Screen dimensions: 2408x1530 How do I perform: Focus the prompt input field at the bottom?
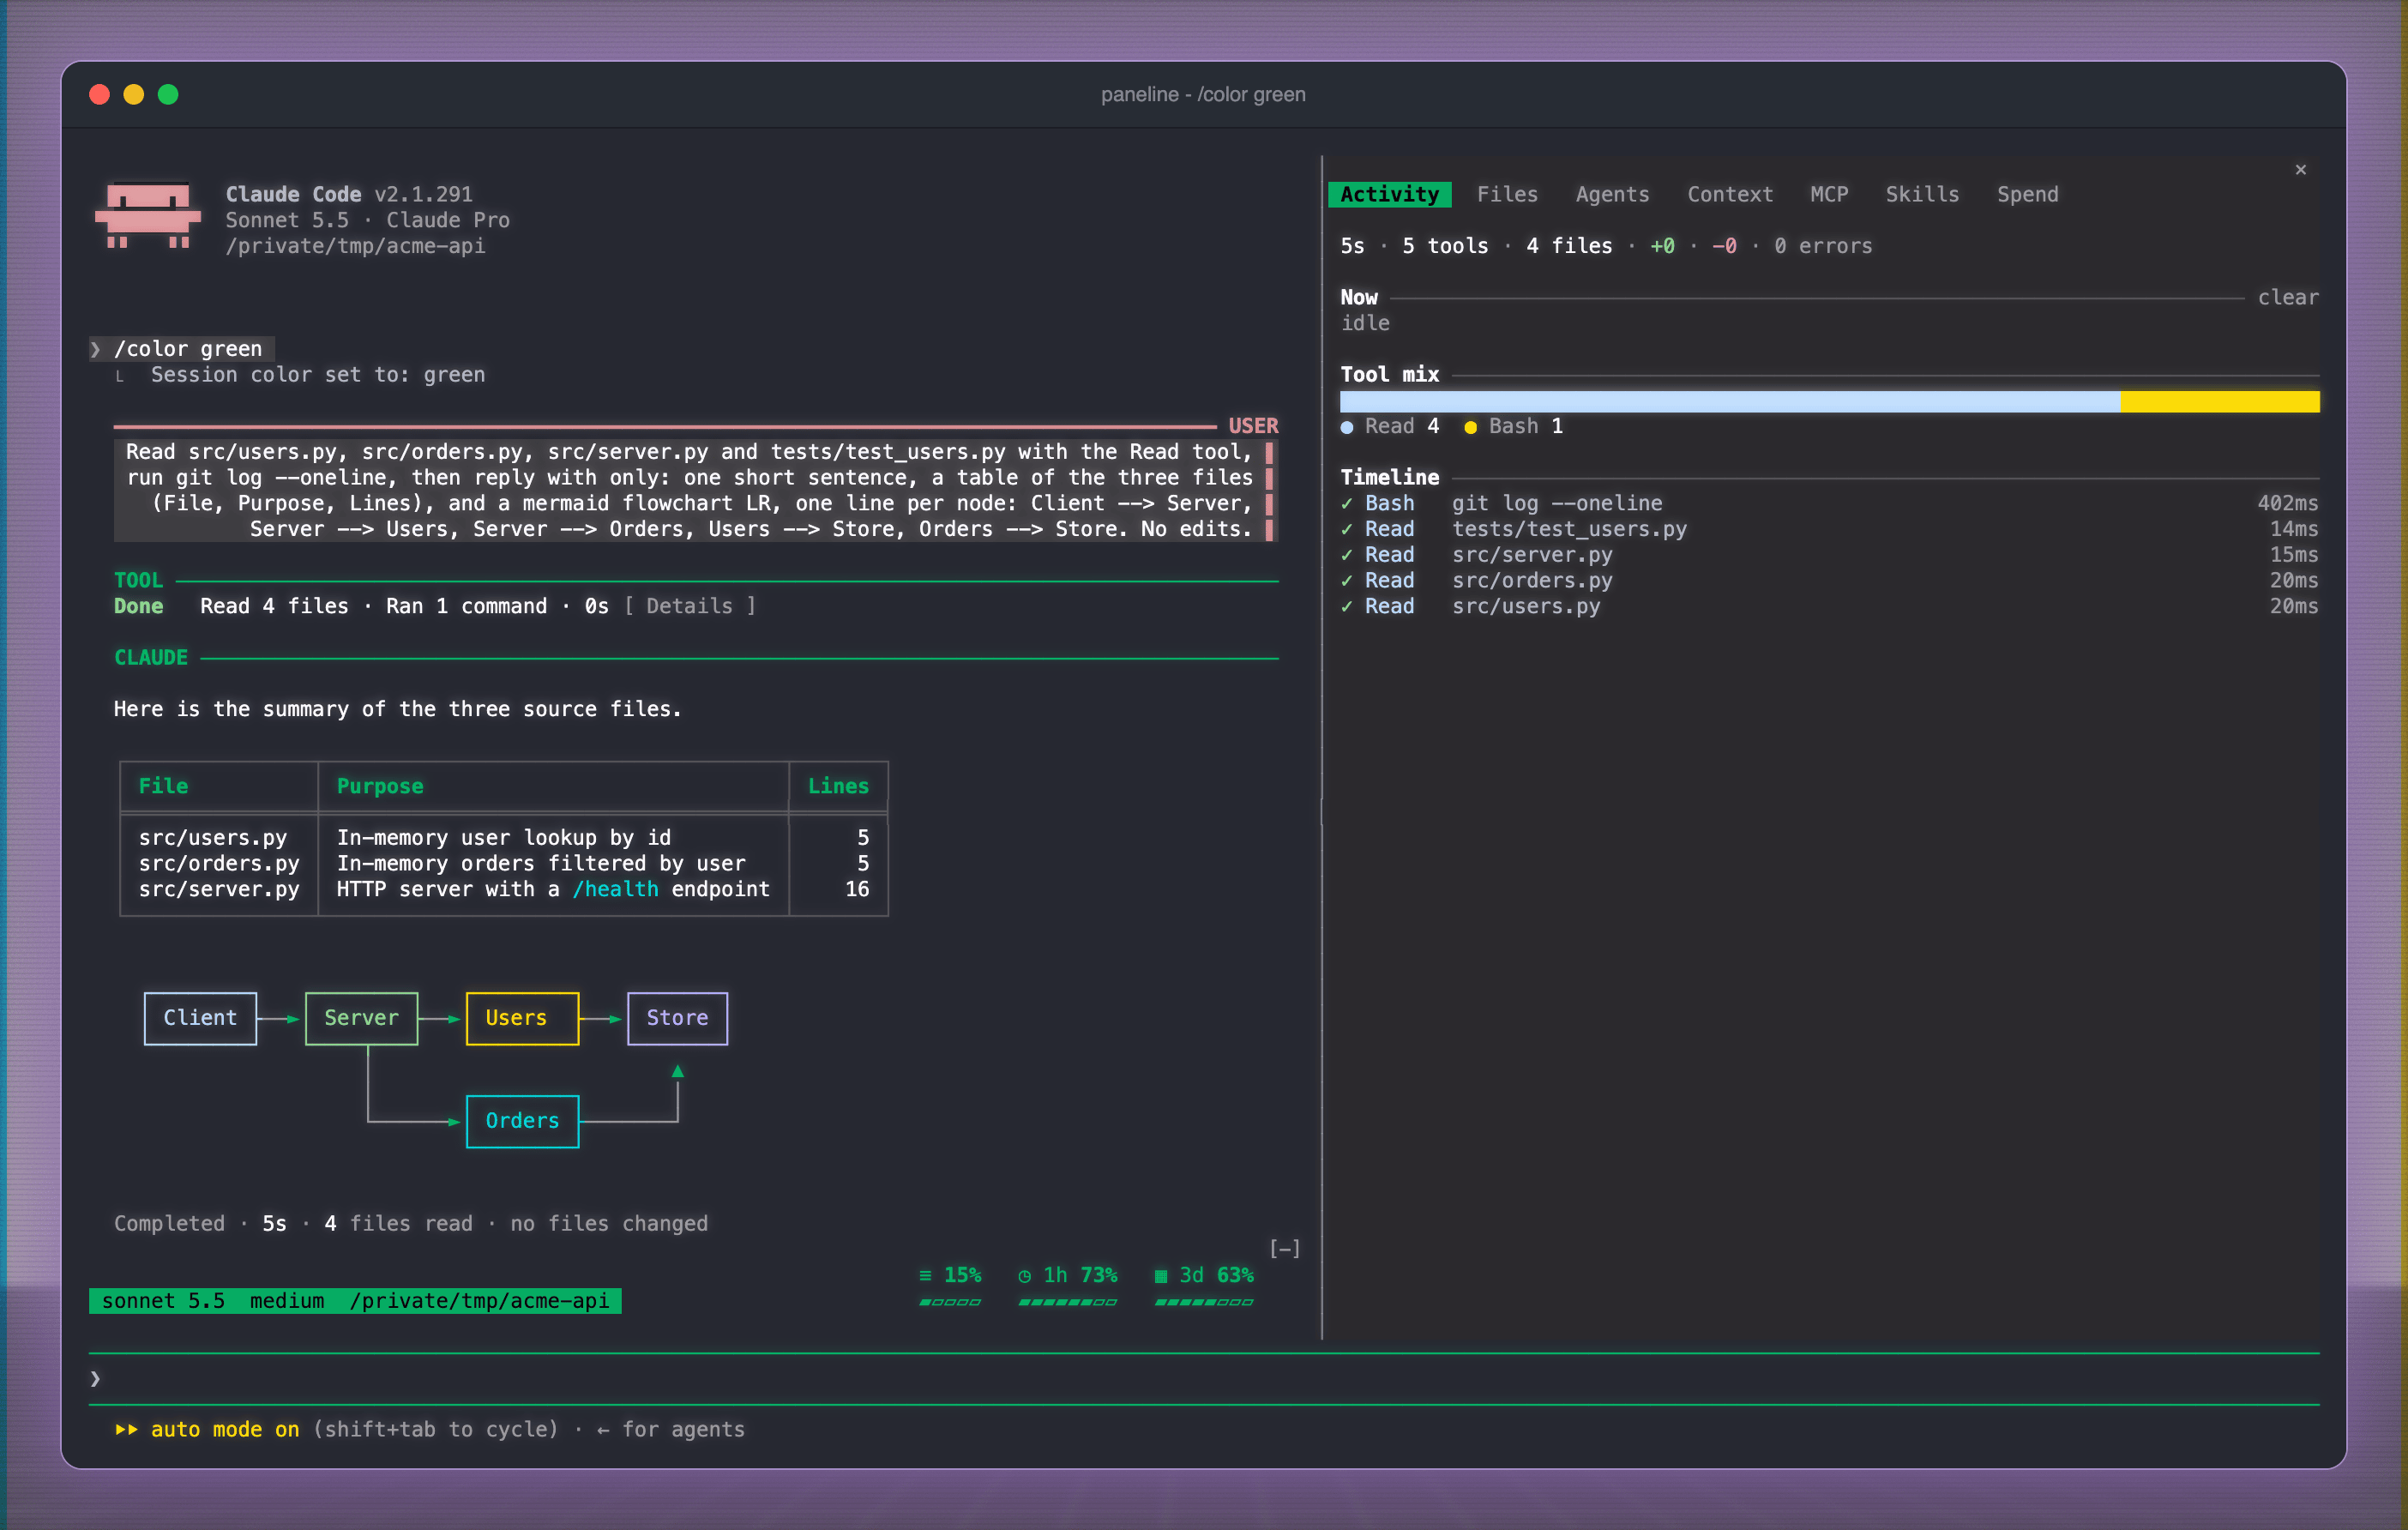pyautogui.click(x=1204, y=1379)
